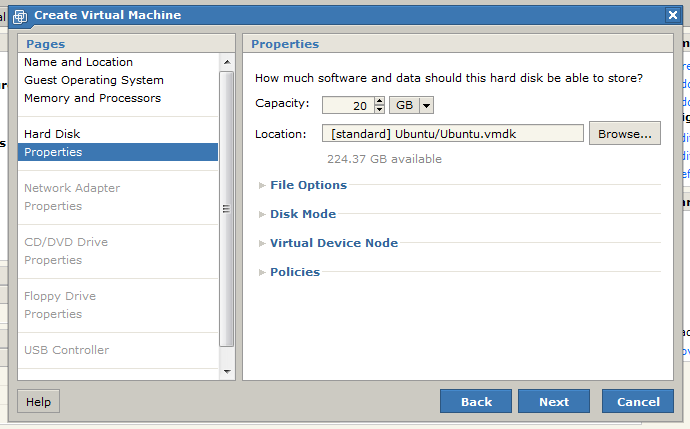
Task: Increase capacity with the up stepper arrow
Action: click(x=379, y=101)
